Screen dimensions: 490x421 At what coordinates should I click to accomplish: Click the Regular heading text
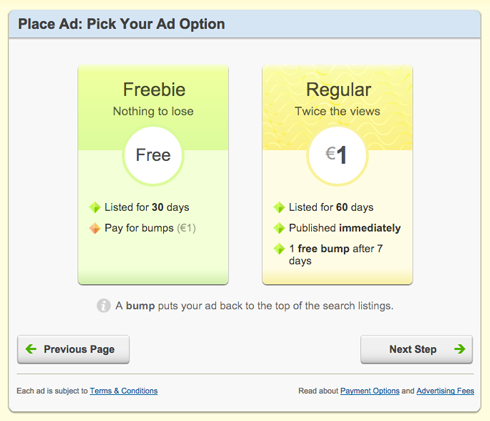pos(338,90)
